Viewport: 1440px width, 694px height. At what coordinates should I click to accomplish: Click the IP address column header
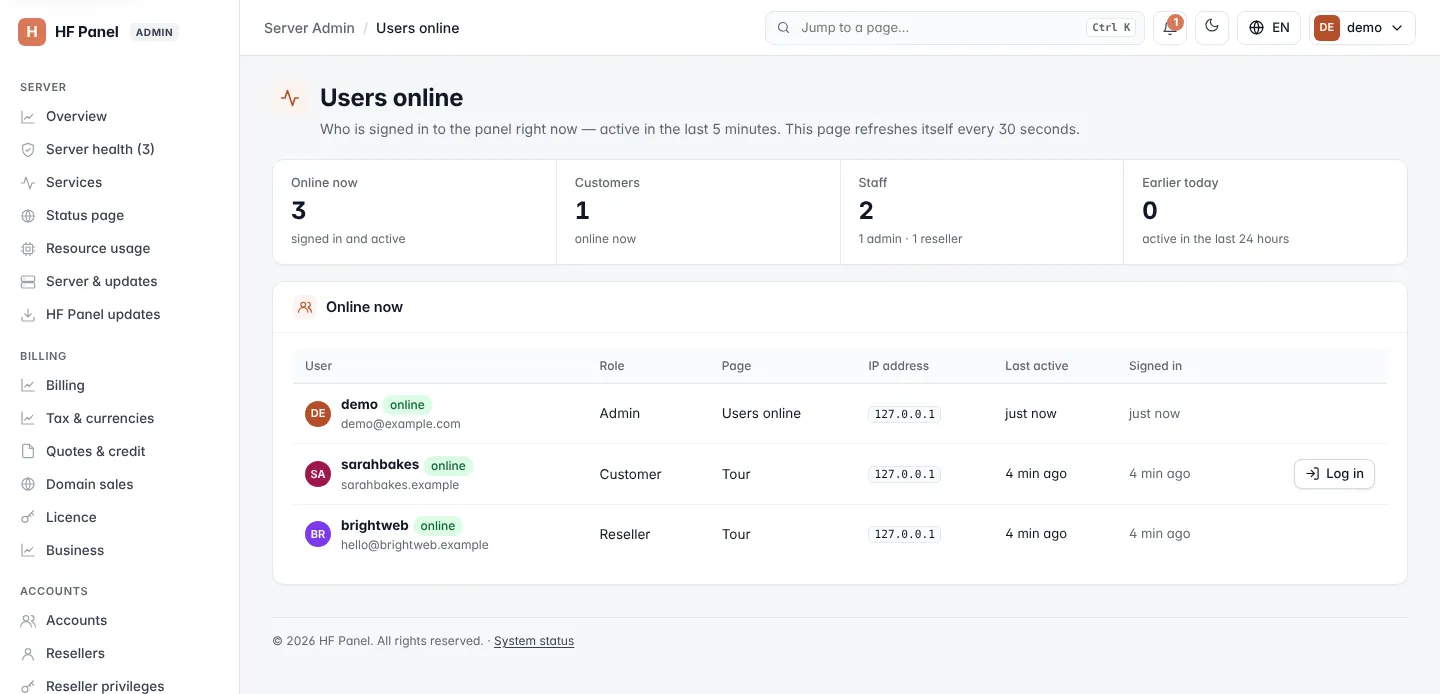point(898,366)
